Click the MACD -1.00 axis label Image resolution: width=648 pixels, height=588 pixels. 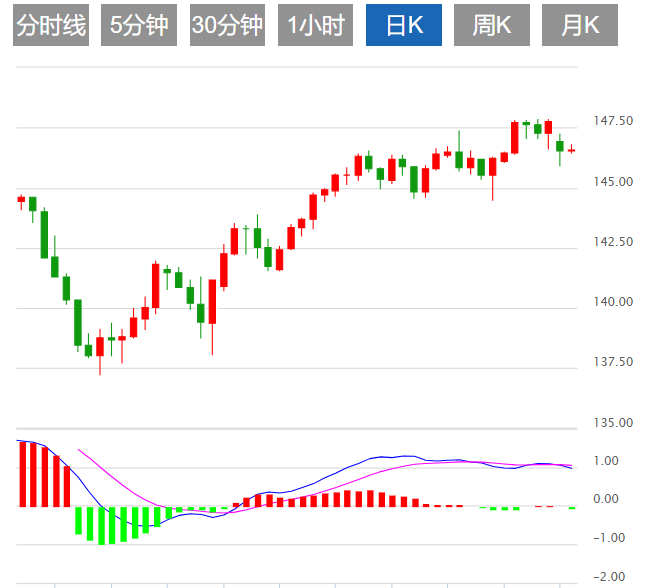point(609,538)
